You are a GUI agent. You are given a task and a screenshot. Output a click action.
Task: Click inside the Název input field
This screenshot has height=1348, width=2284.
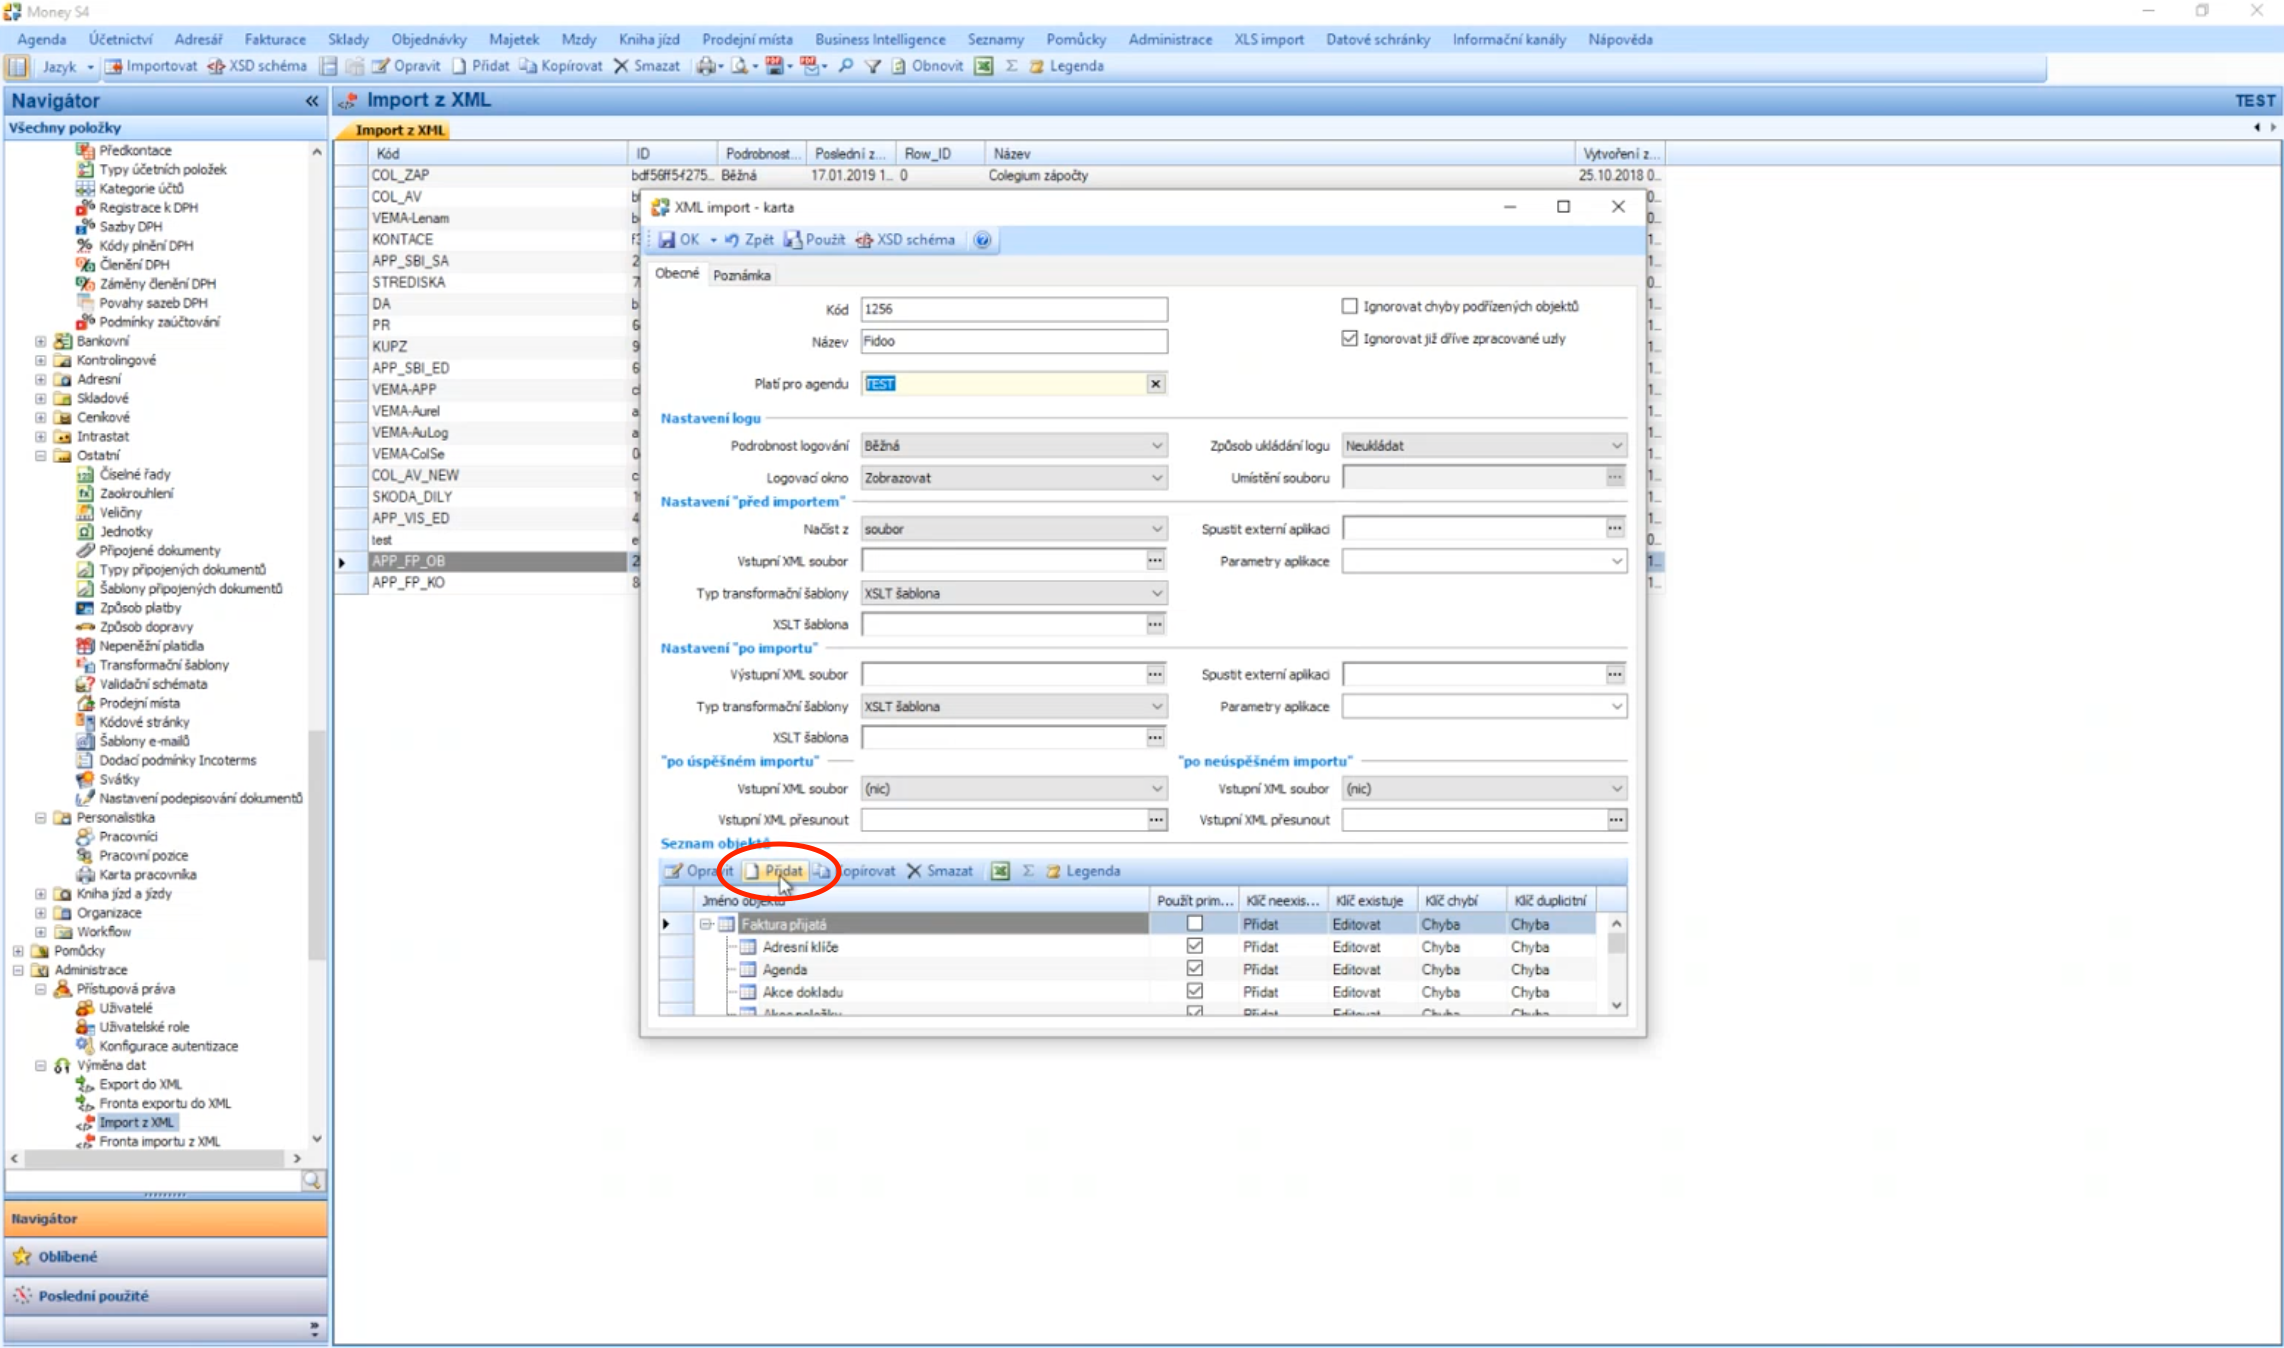[1014, 341]
